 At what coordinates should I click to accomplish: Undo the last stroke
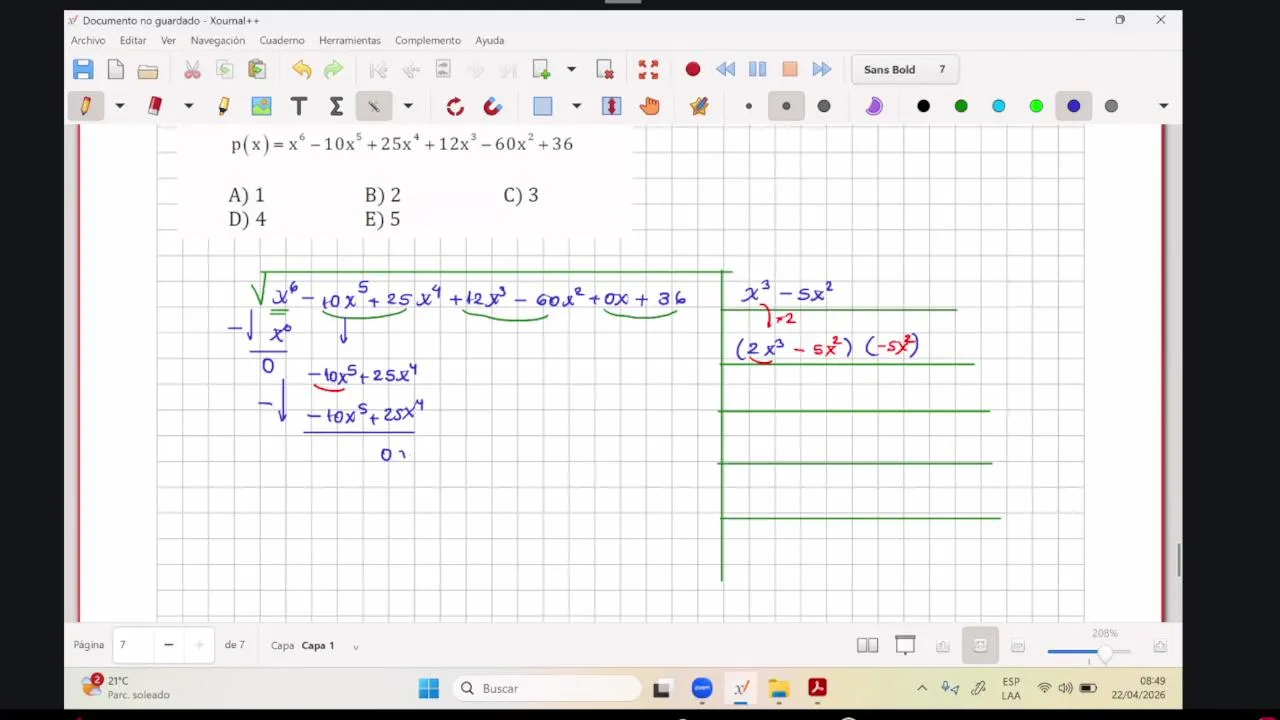point(301,69)
